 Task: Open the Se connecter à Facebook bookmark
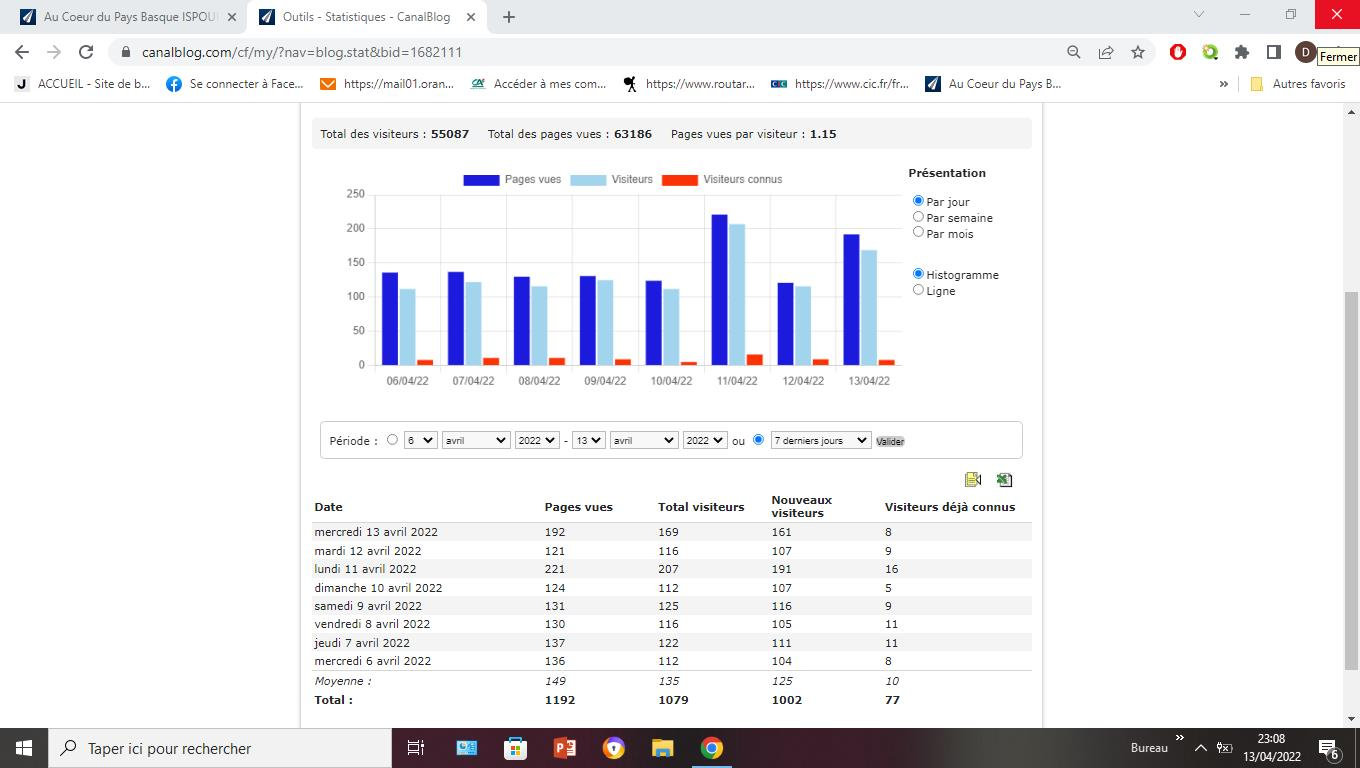[235, 84]
